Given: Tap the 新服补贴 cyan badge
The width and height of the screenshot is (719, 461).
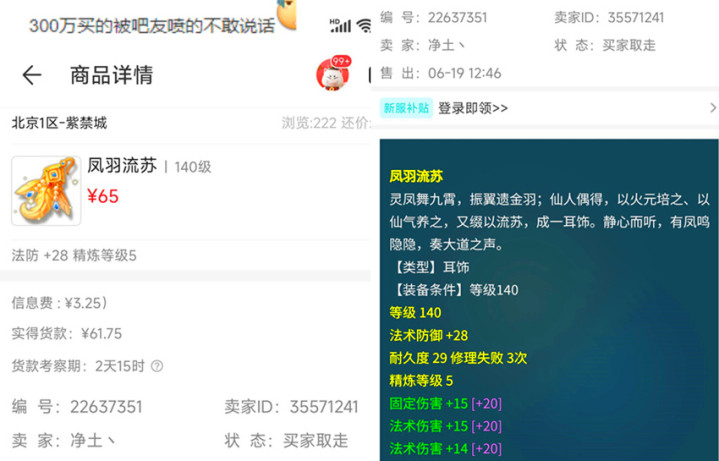Looking at the screenshot, I should click(x=406, y=108).
